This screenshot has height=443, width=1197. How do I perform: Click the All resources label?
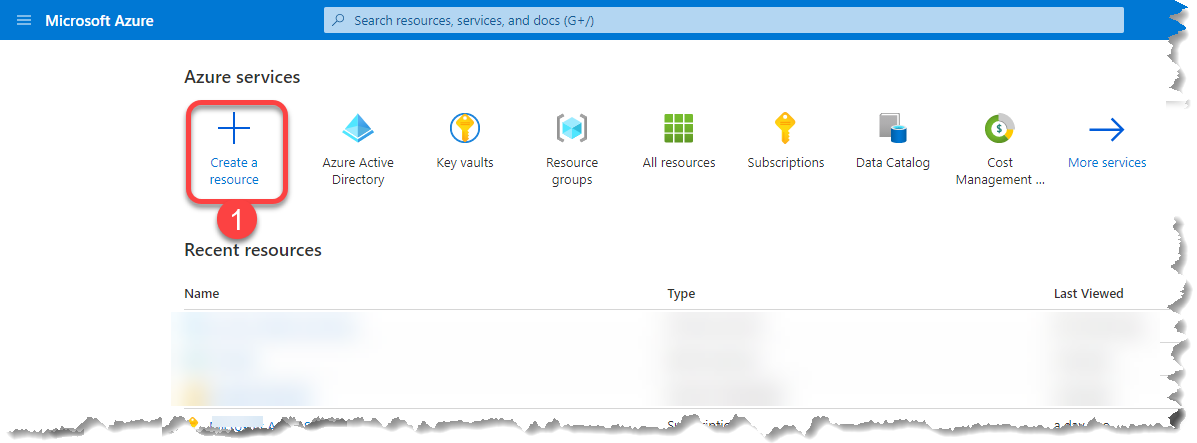tap(679, 163)
